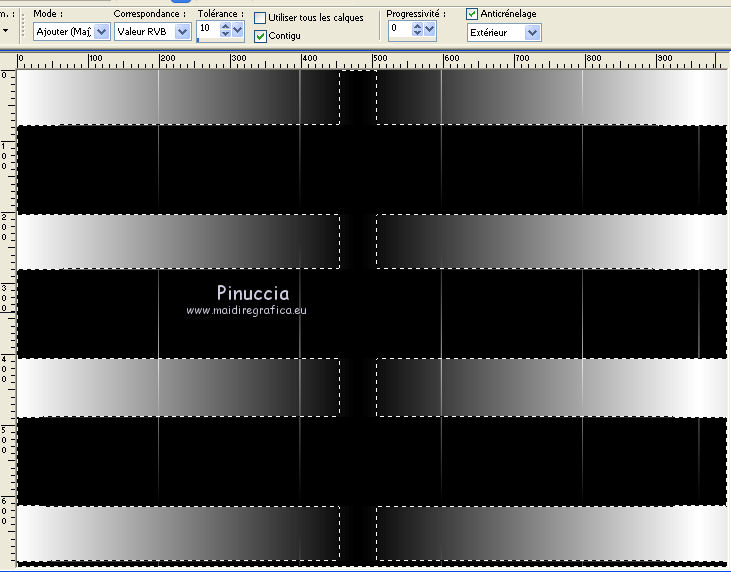731x572 pixels.
Task: Decrease Progressivité with the down stepper arrow
Action: (x=417, y=34)
